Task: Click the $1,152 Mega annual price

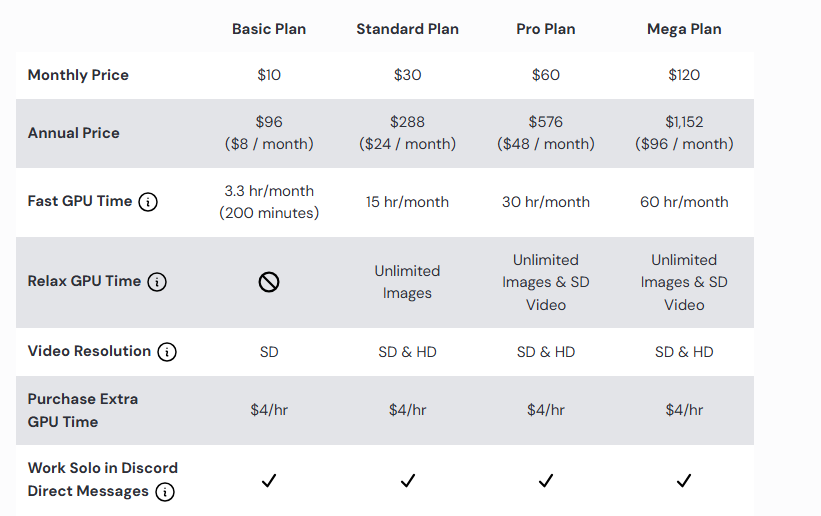Action: [684, 122]
